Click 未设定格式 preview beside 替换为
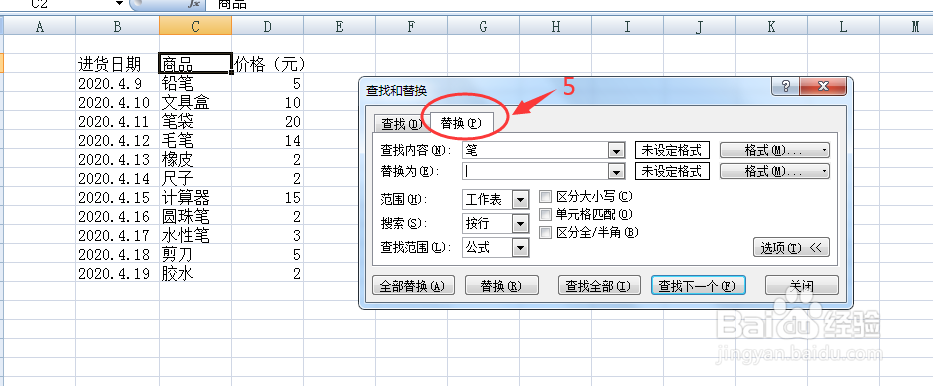This screenshot has width=933, height=386. pyautogui.click(x=672, y=171)
